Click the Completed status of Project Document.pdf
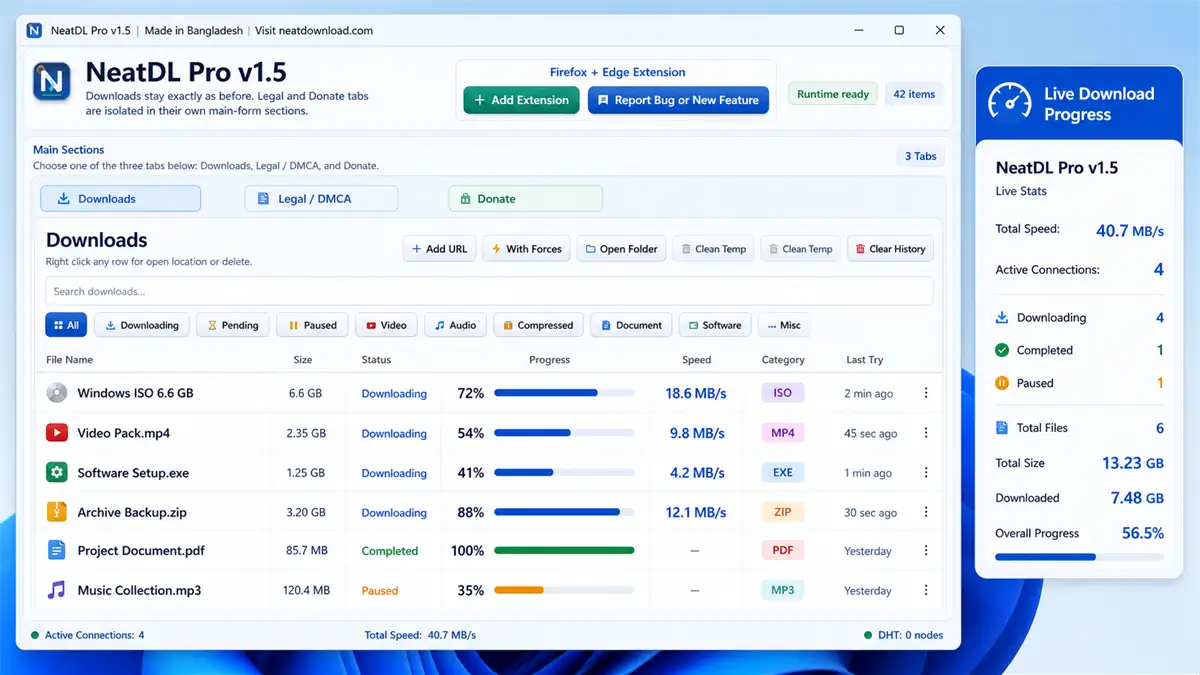 coord(390,551)
